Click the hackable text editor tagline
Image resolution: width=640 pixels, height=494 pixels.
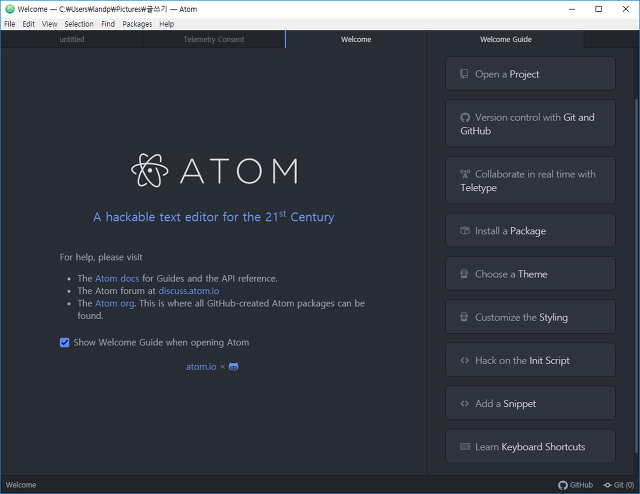(214, 217)
